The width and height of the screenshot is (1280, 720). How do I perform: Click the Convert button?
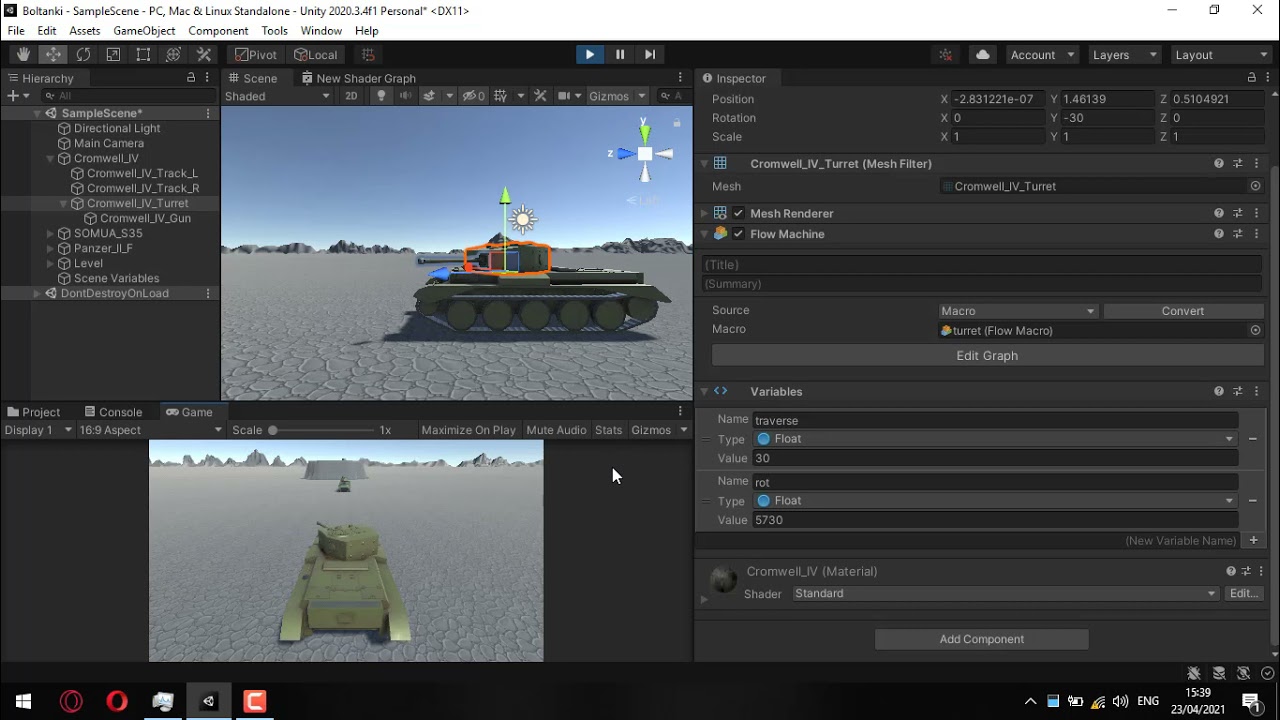[1183, 311]
